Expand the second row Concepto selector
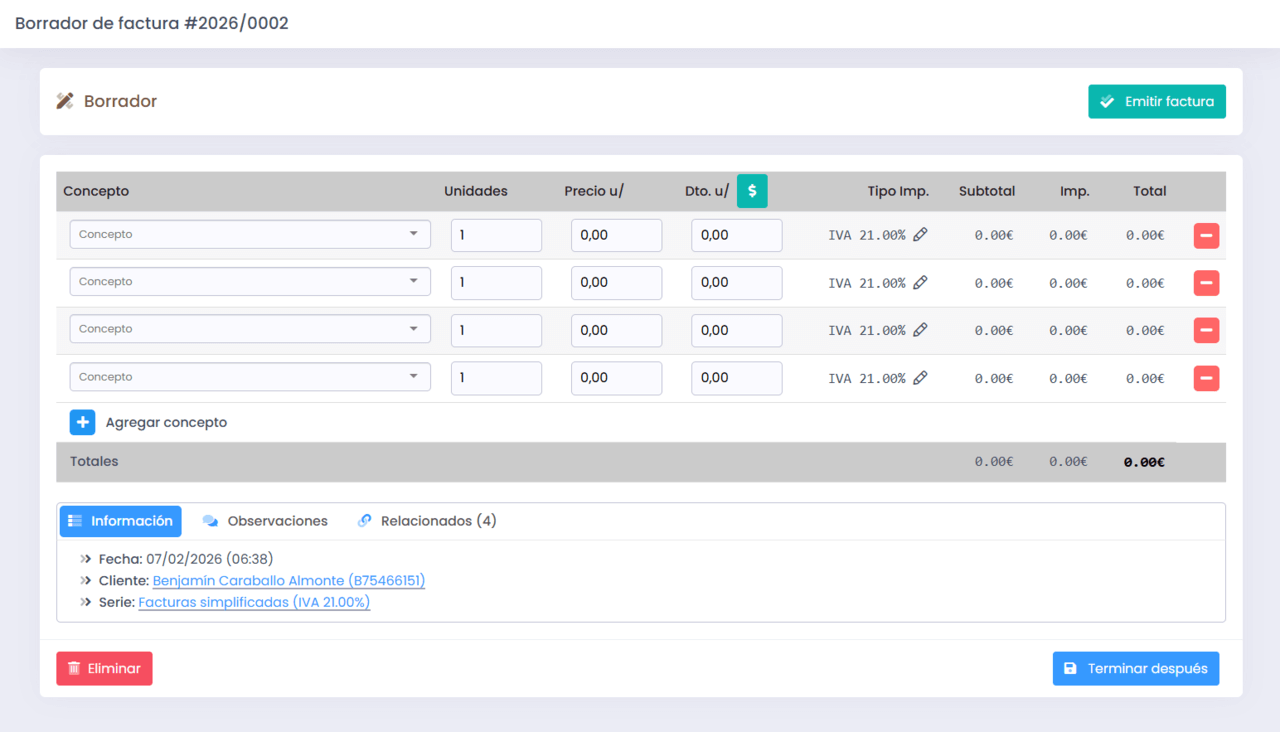Screen dimensions: 1280x732 249,282
